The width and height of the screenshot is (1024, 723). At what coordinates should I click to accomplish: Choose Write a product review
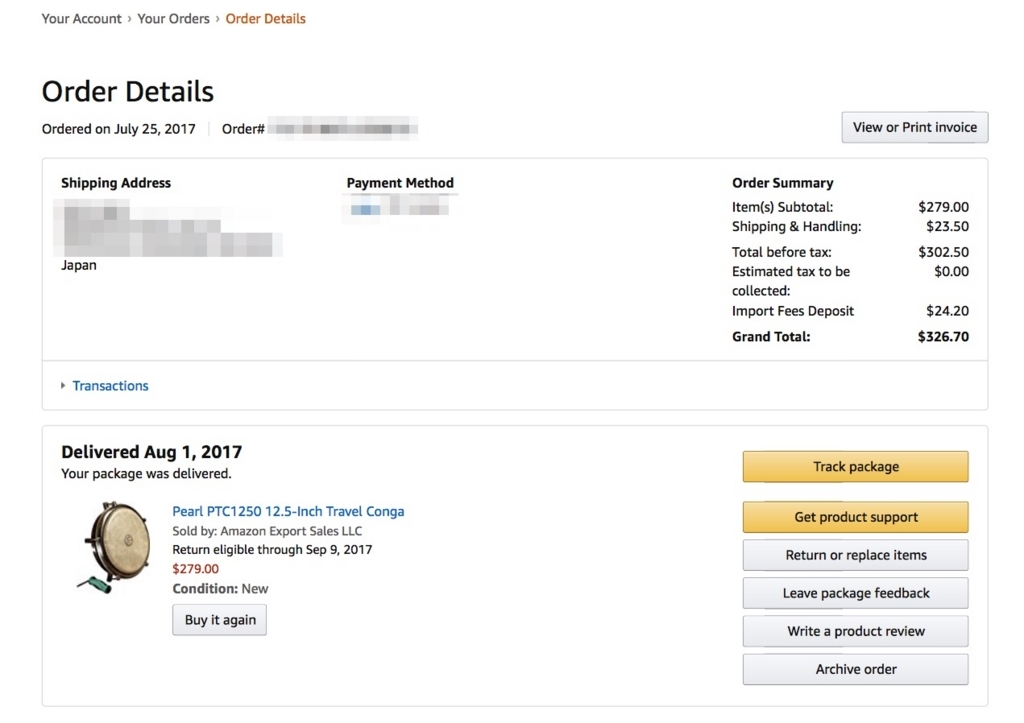[x=856, y=631]
